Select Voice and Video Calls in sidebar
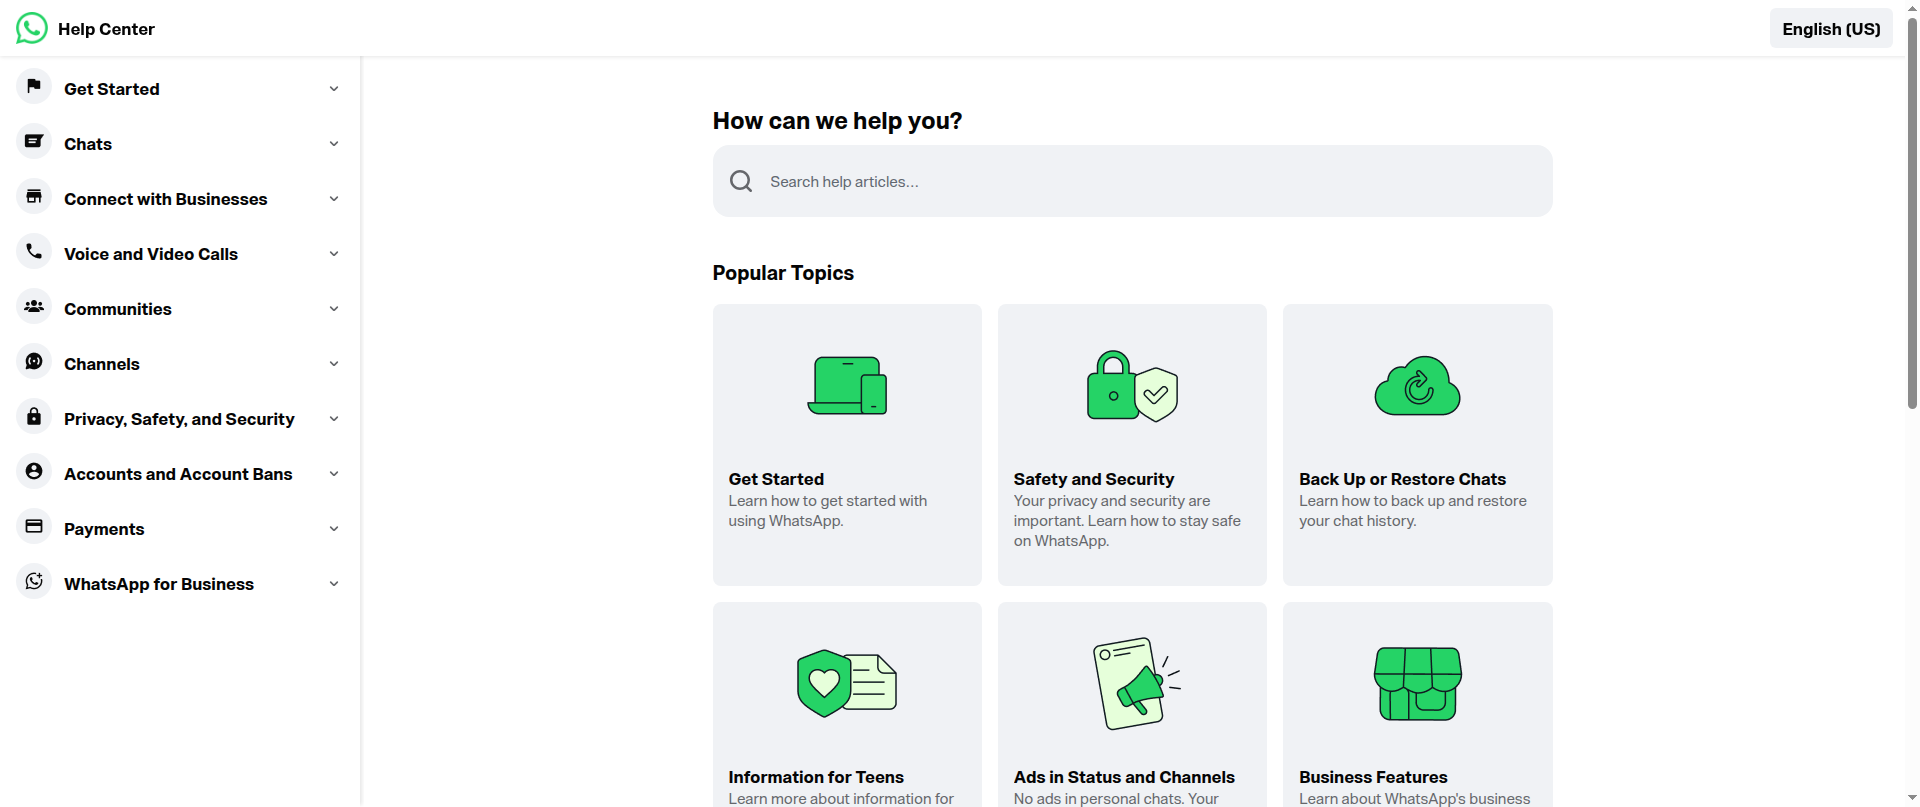This screenshot has width=1920, height=807. (151, 254)
